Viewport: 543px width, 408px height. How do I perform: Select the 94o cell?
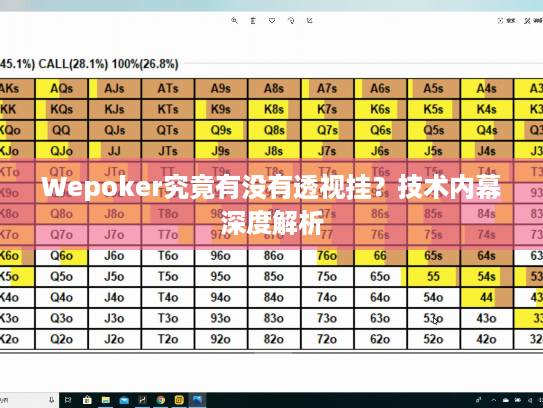tap(221, 298)
